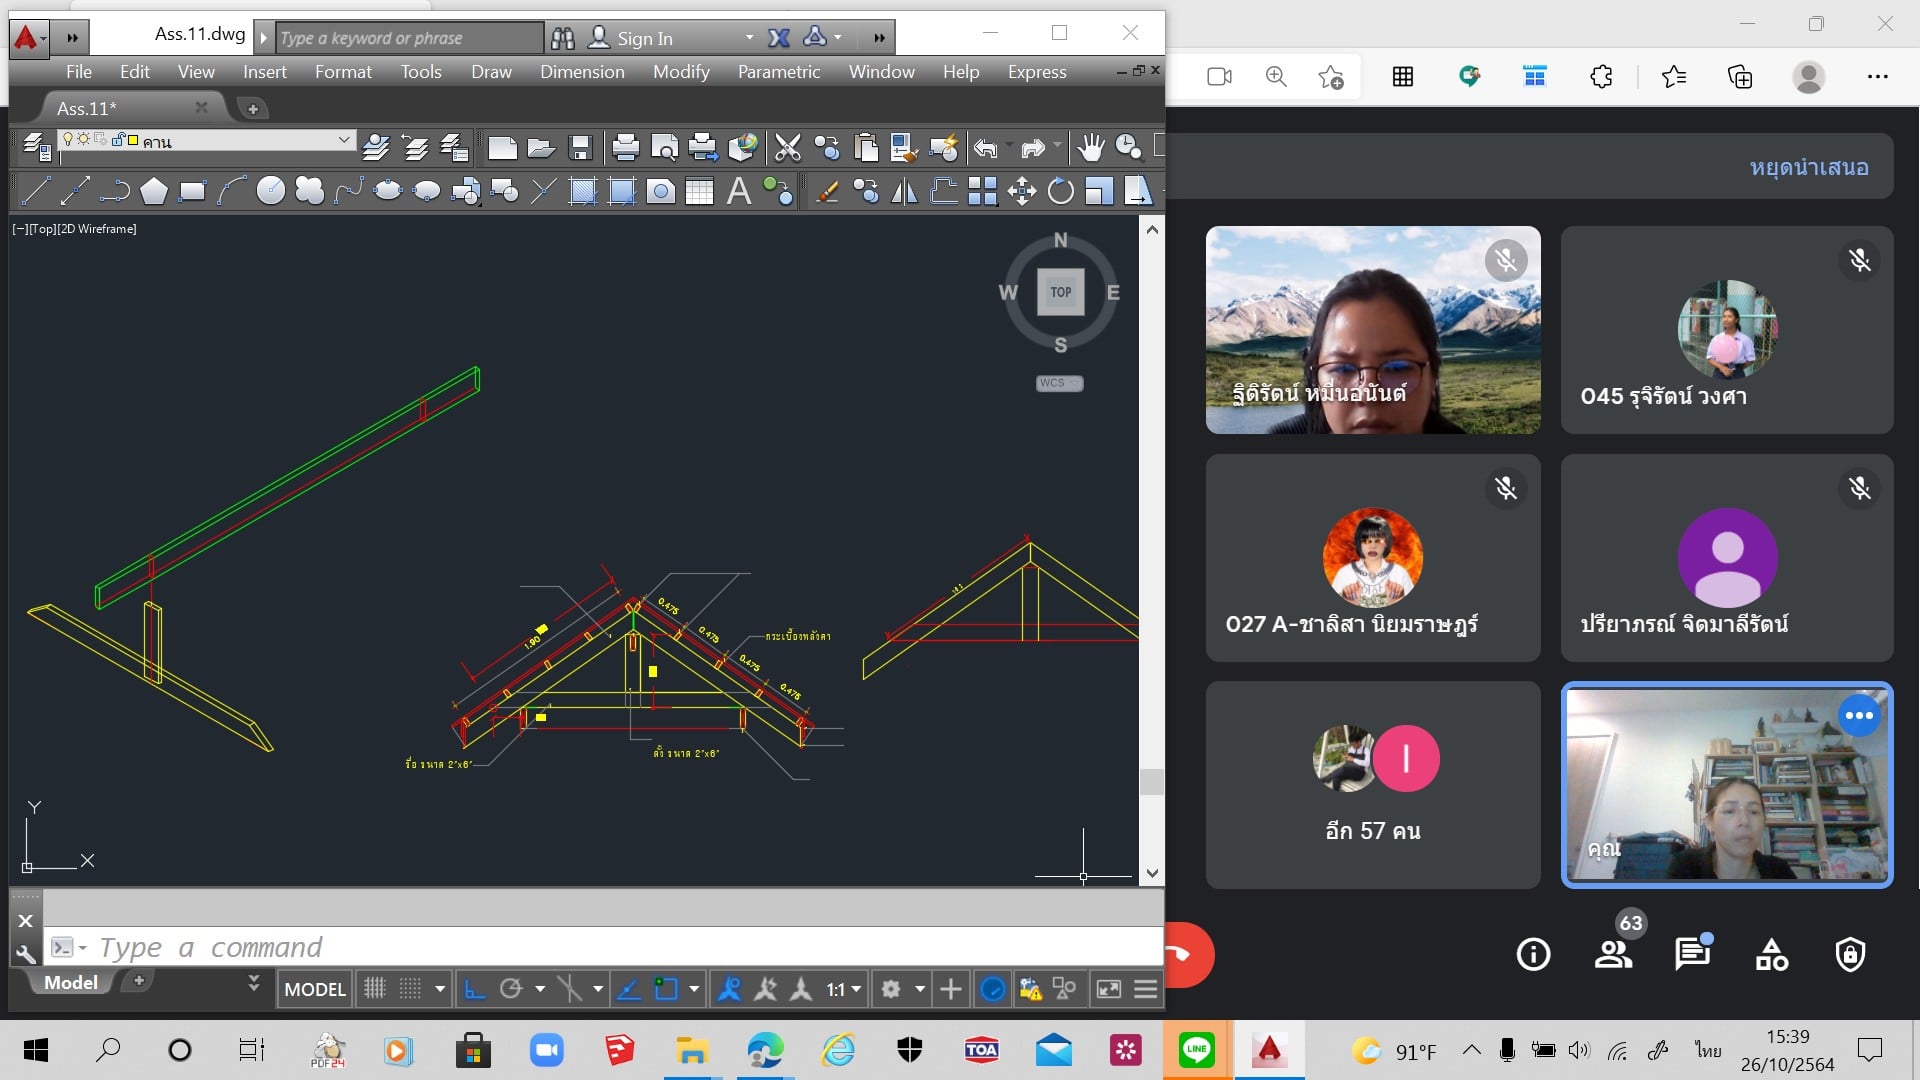Screen dimensions: 1920x1080
Task: Open the meeting participants list showing 63
Action: [x=1613, y=954]
